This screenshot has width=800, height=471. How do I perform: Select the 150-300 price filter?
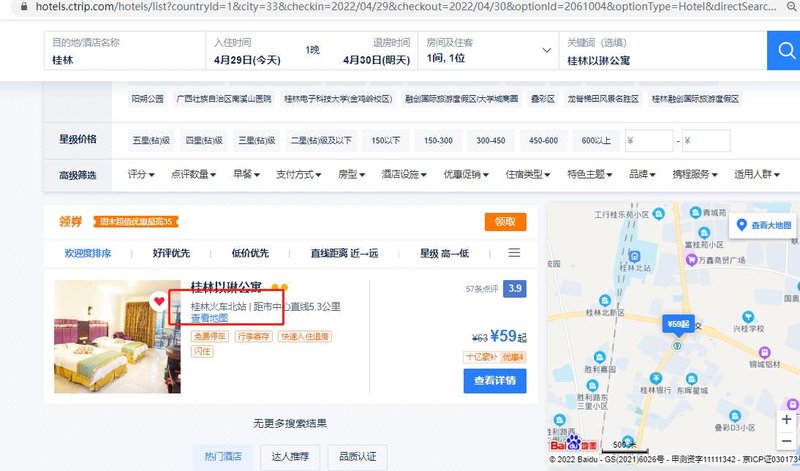438,140
